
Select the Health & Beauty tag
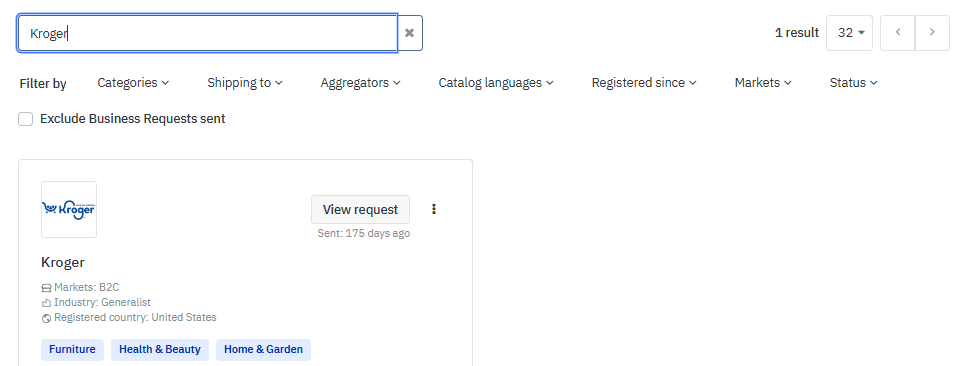tap(160, 350)
